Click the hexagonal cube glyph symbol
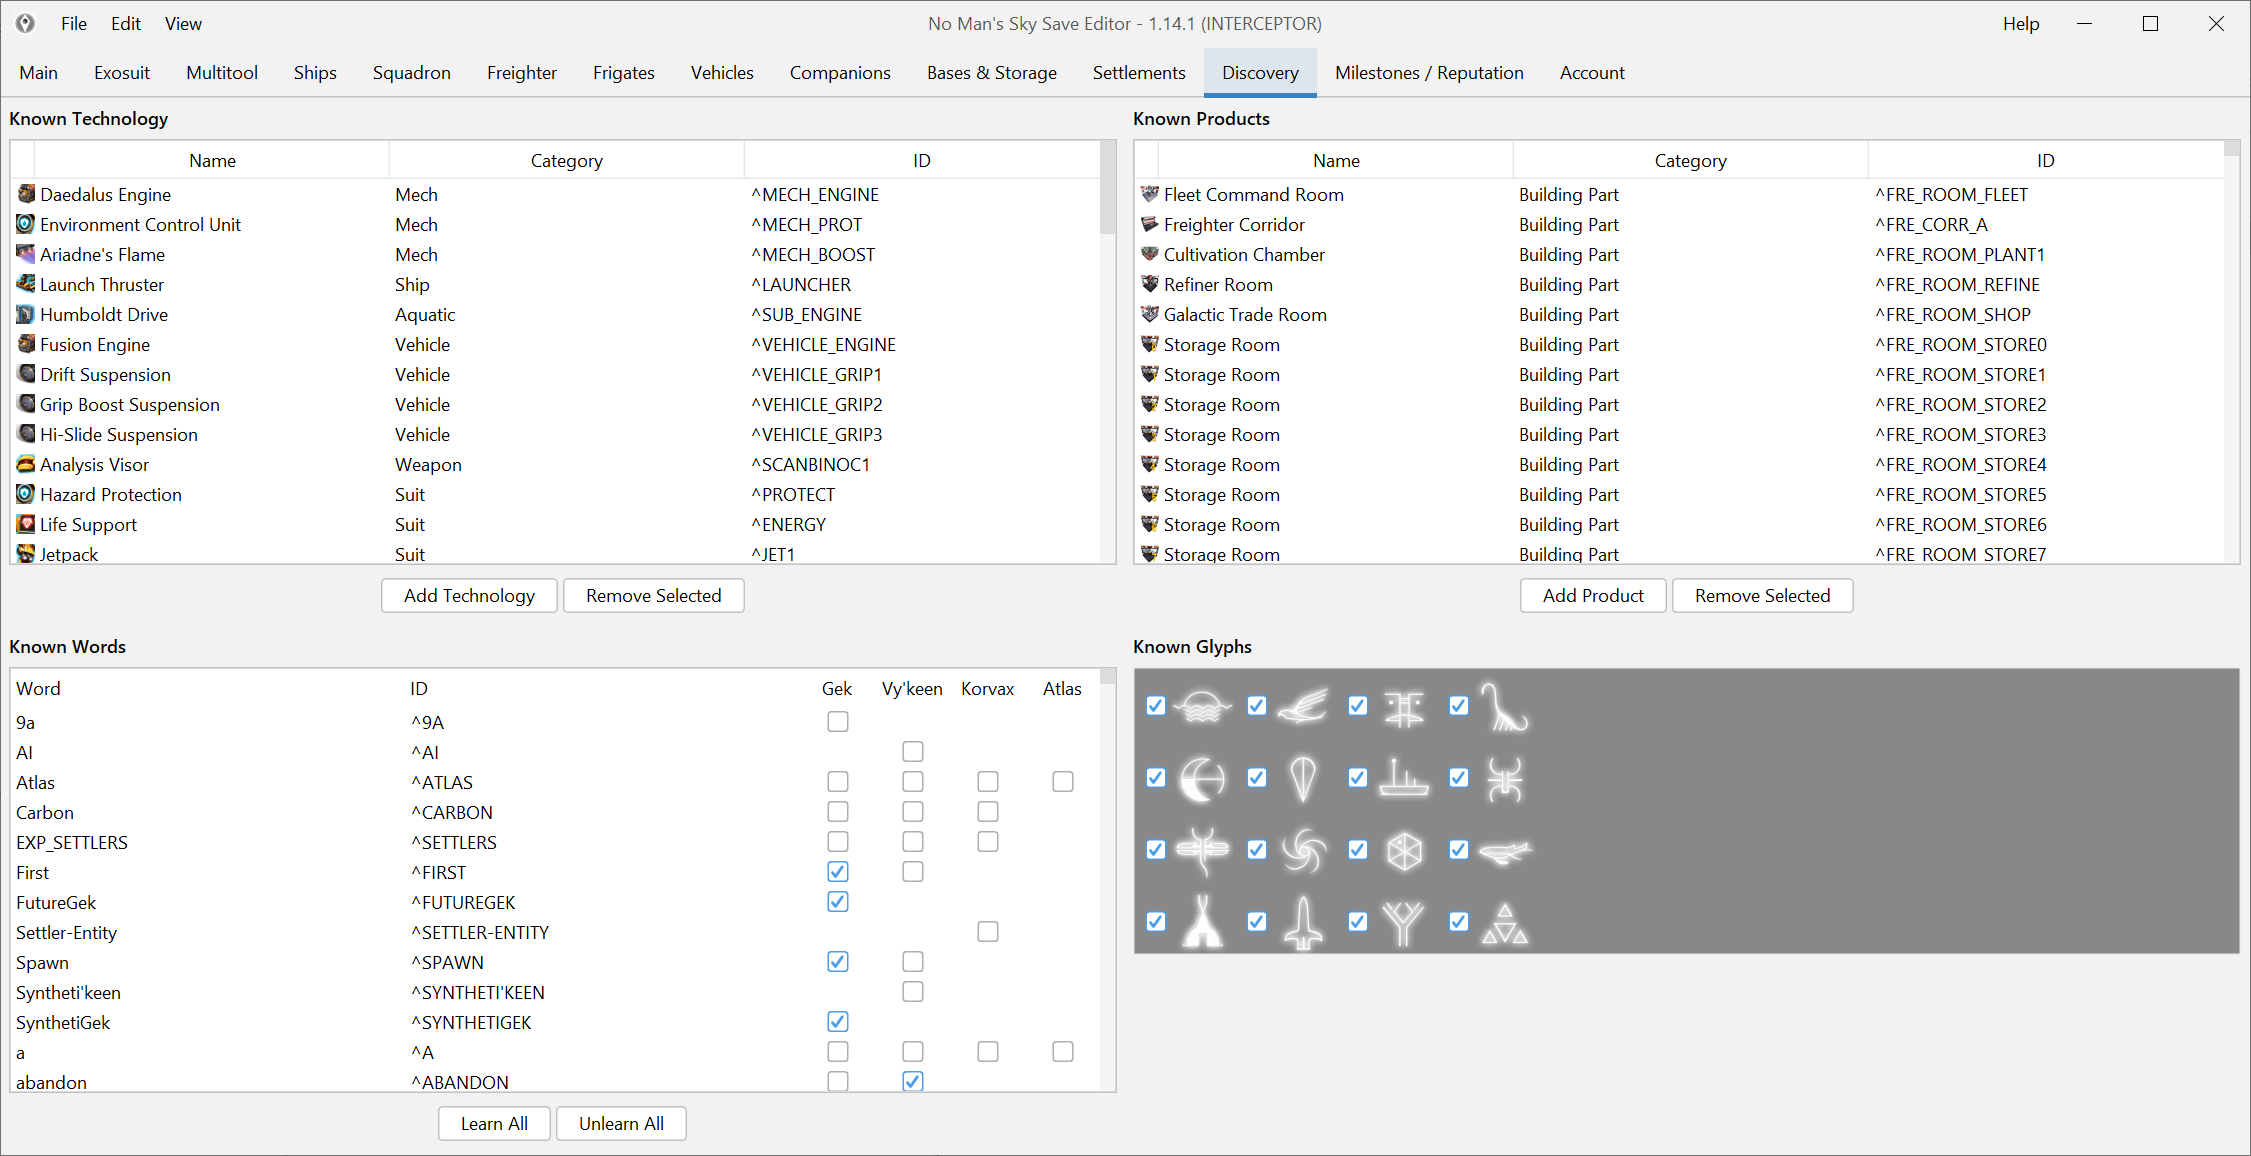Screen dimensions: 2251x1156 [1404, 850]
